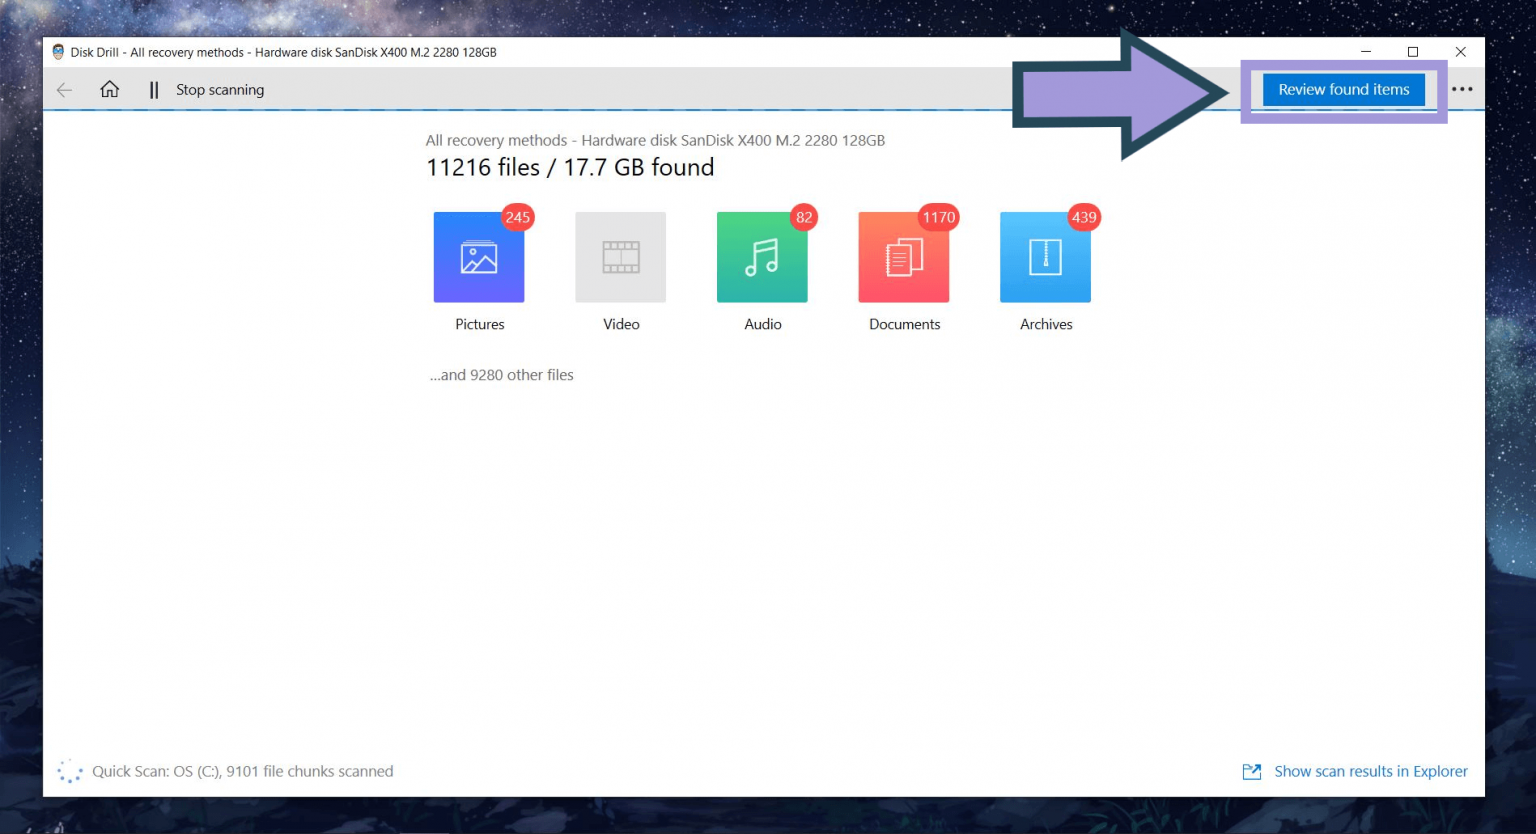Select the Pictures category icon
Screen dimensions: 1536x834
[479, 257]
